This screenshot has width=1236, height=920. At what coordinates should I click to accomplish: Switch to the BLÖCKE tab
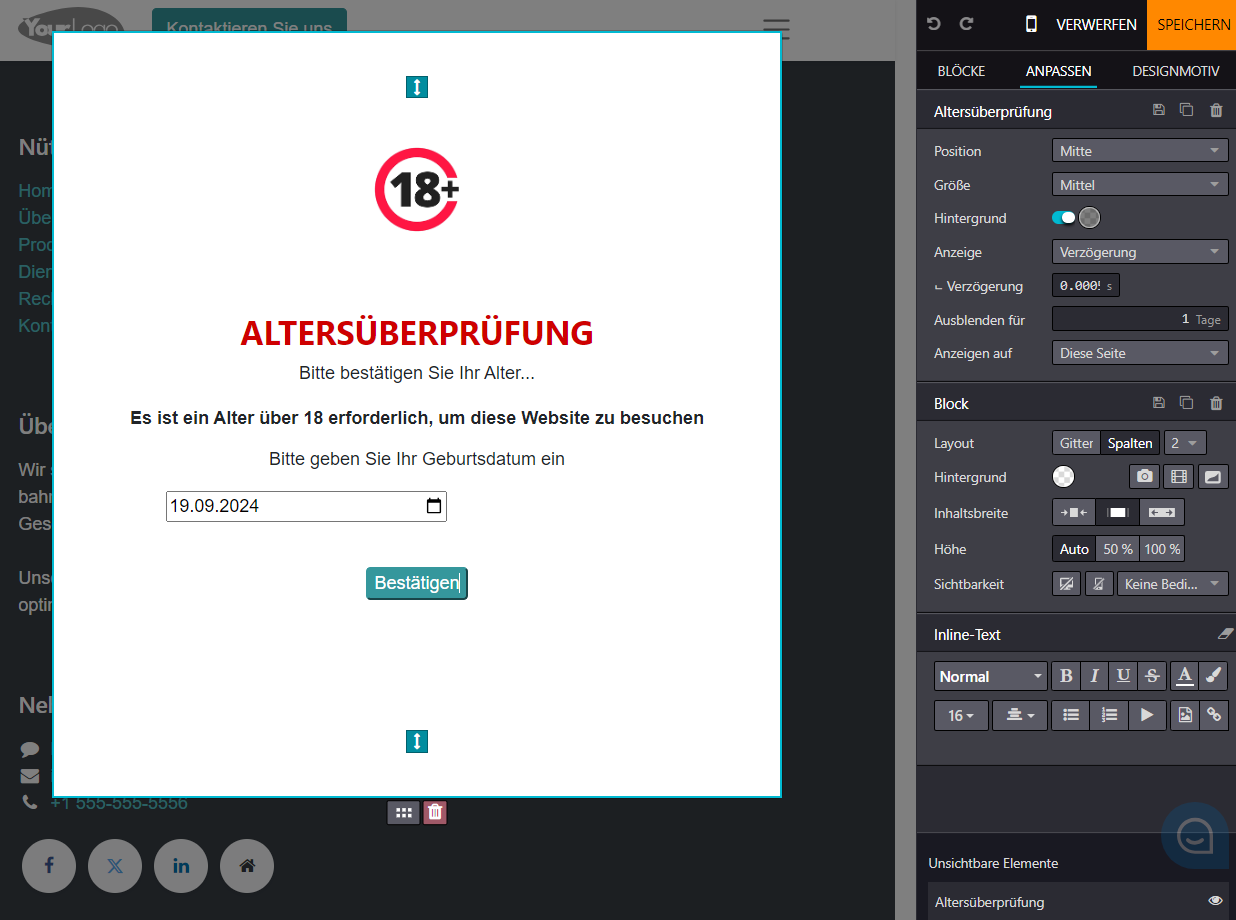pos(961,71)
